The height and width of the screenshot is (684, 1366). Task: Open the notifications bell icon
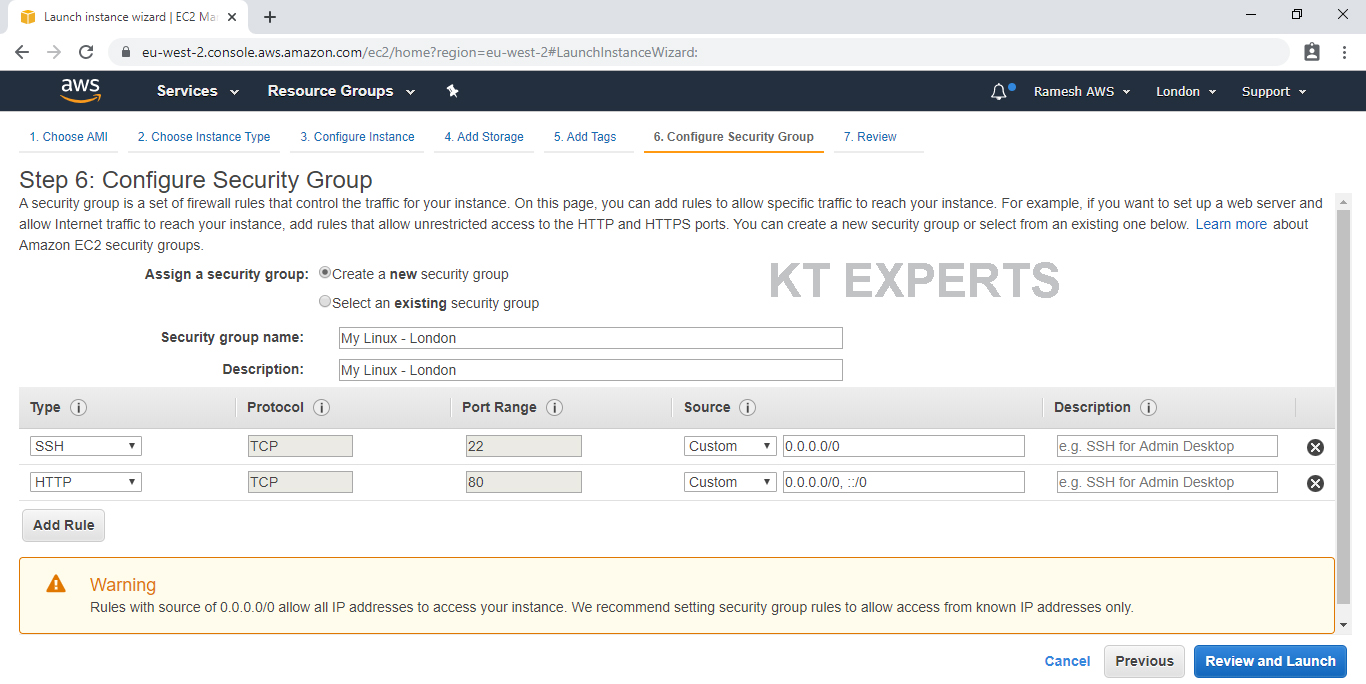pyautogui.click(x=999, y=91)
